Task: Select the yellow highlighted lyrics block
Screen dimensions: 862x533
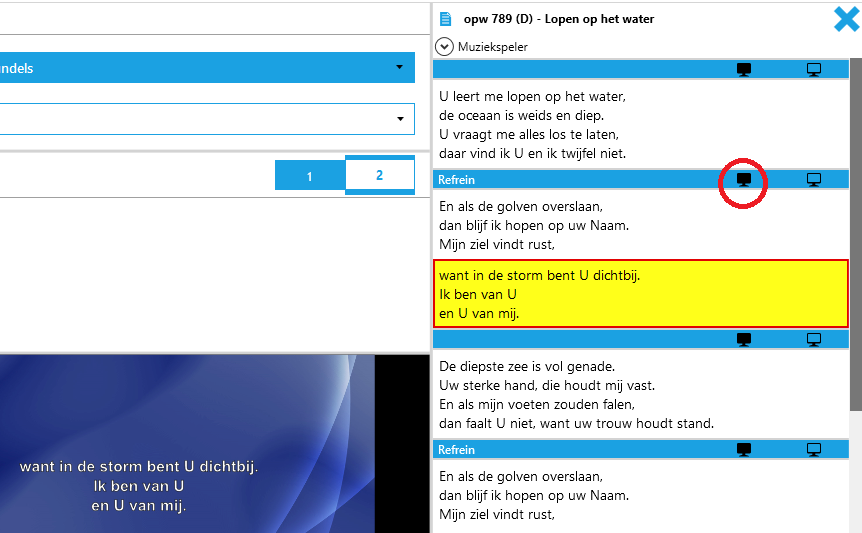Action: click(641, 294)
